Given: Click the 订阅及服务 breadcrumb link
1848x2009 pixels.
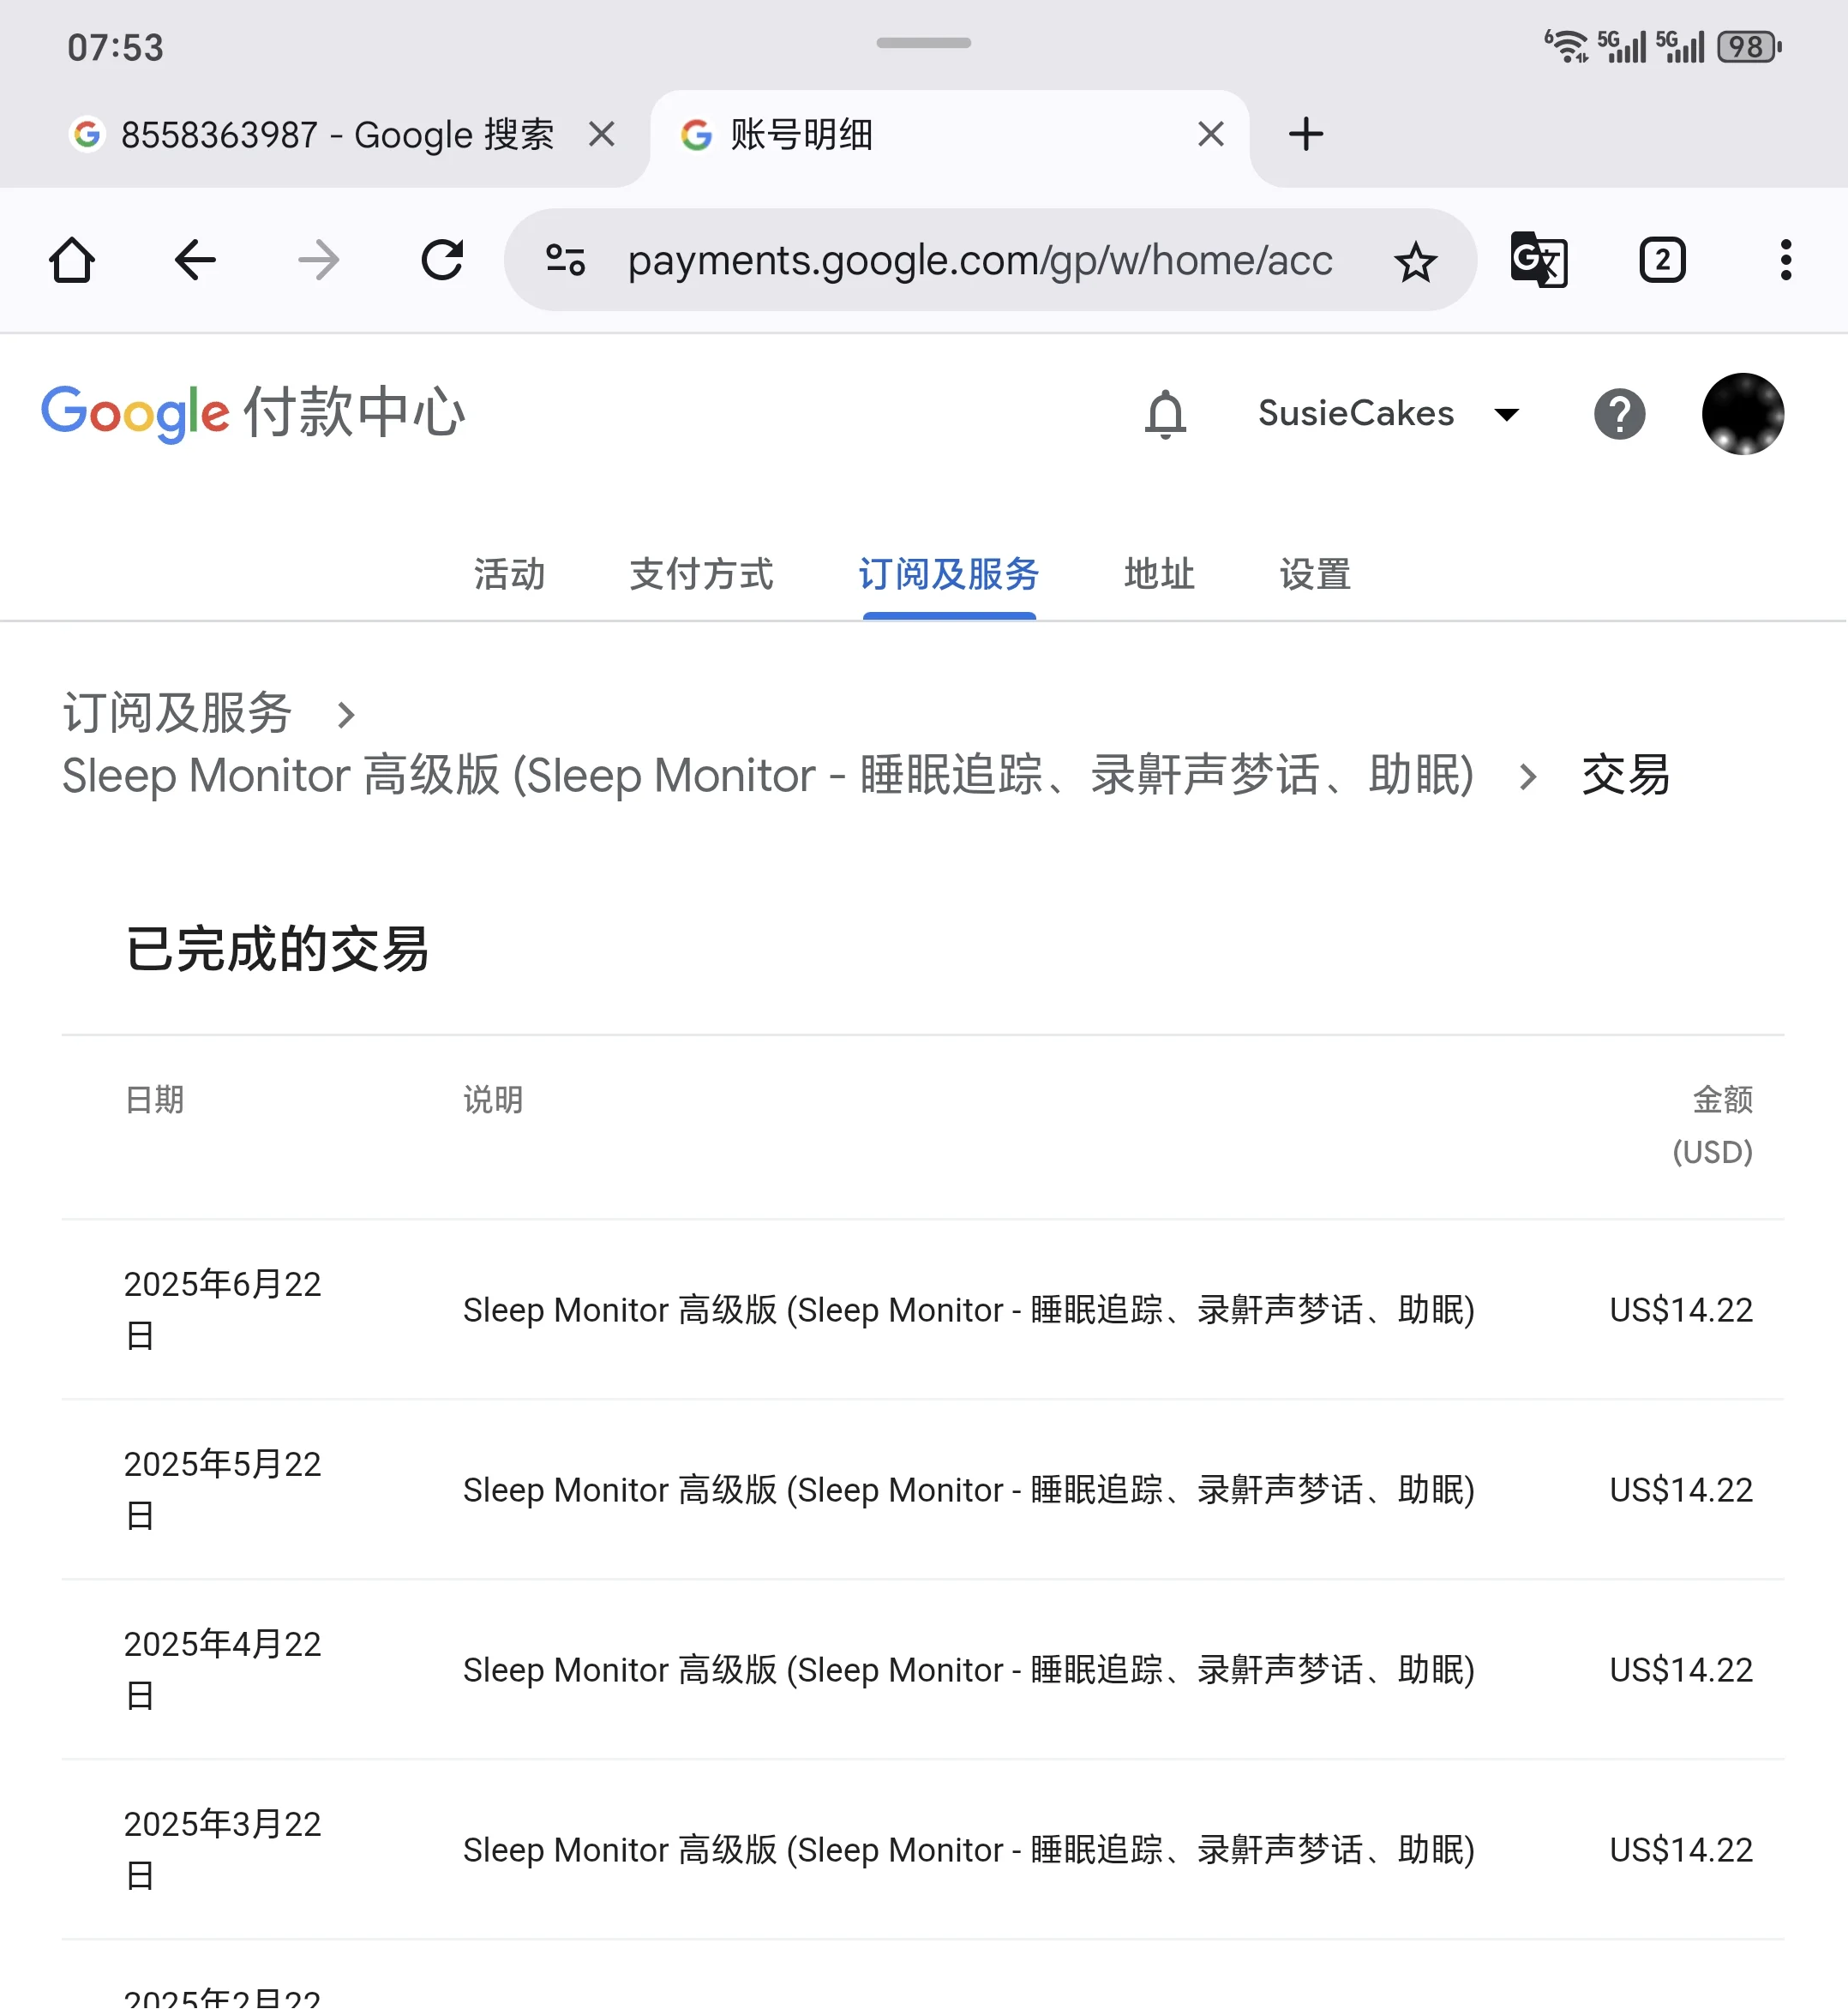Looking at the screenshot, I should 177,713.
